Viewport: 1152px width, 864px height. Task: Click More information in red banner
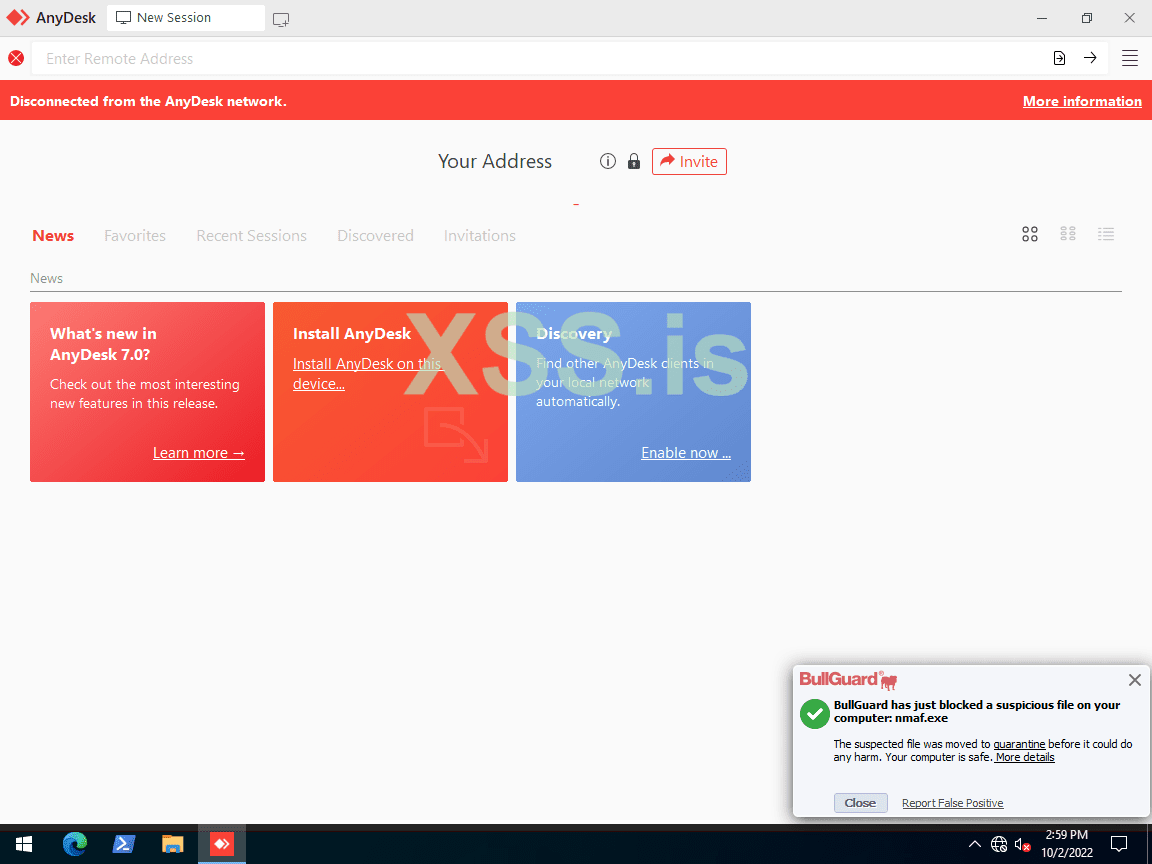[x=1082, y=101]
